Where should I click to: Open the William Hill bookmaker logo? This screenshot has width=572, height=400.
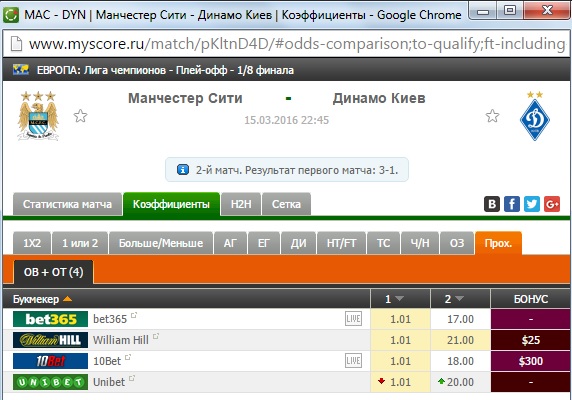[50, 340]
